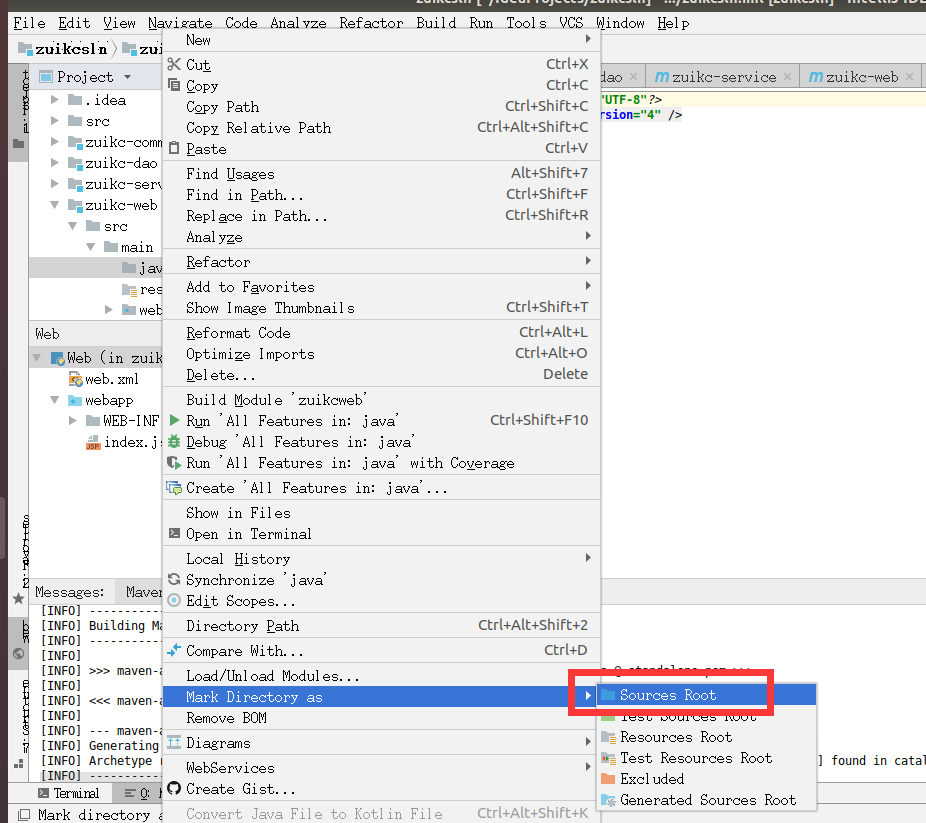Click the Create run configuration icon

tap(174, 488)
